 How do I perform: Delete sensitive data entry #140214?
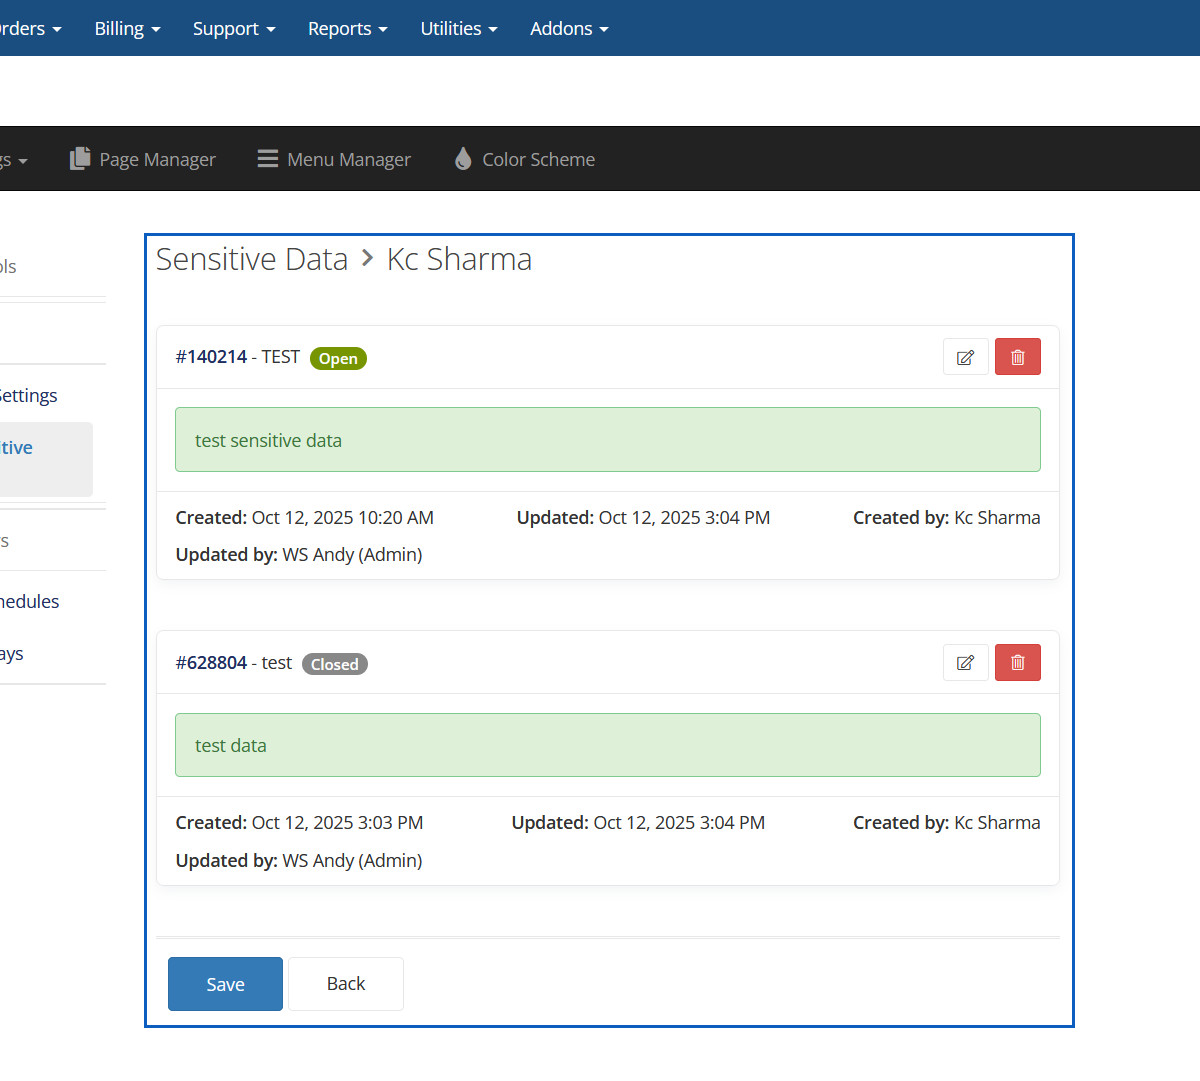click(x=1017, y=357)
